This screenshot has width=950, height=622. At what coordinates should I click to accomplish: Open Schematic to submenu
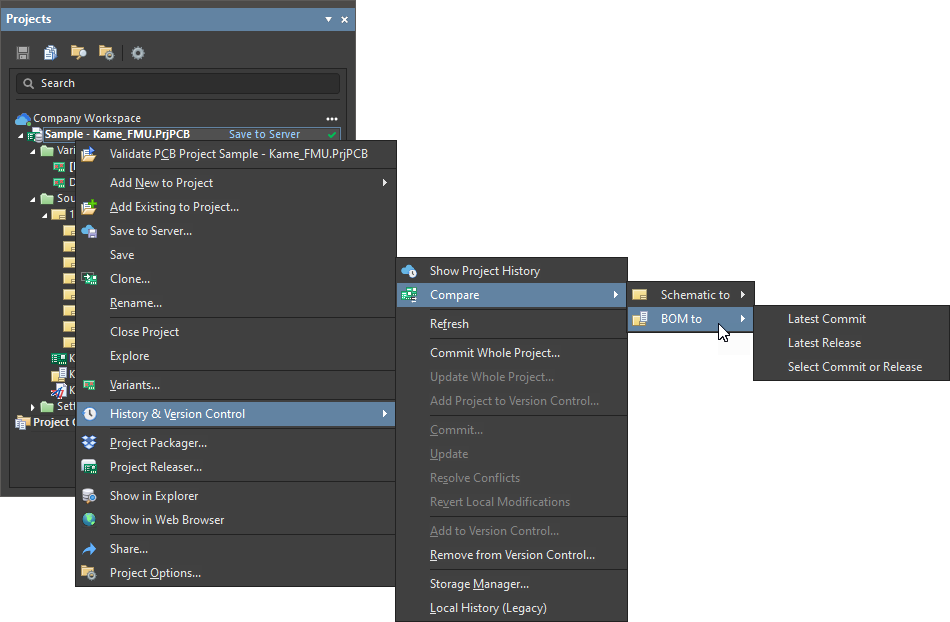tap(694, 295)
